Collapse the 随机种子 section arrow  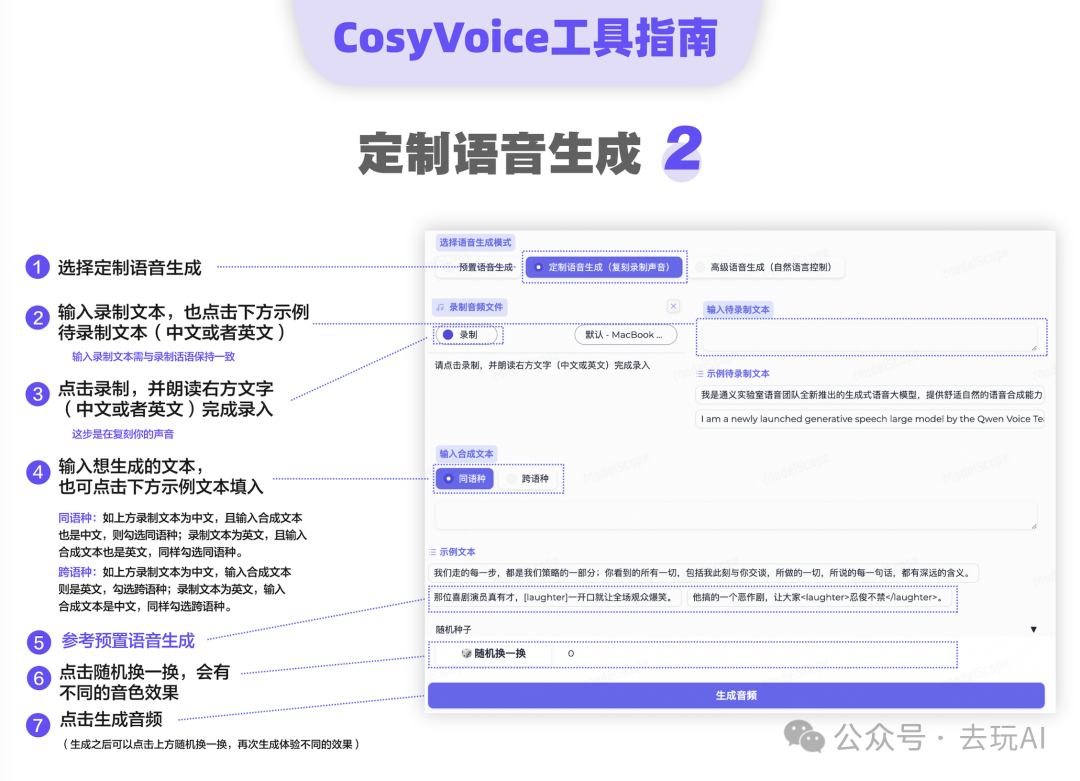[x=1033, y=629]
